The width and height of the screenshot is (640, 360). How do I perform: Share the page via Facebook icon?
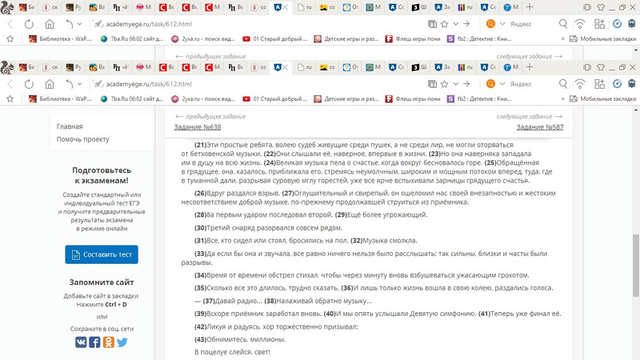pyautogui.click(x=95, y=342)
